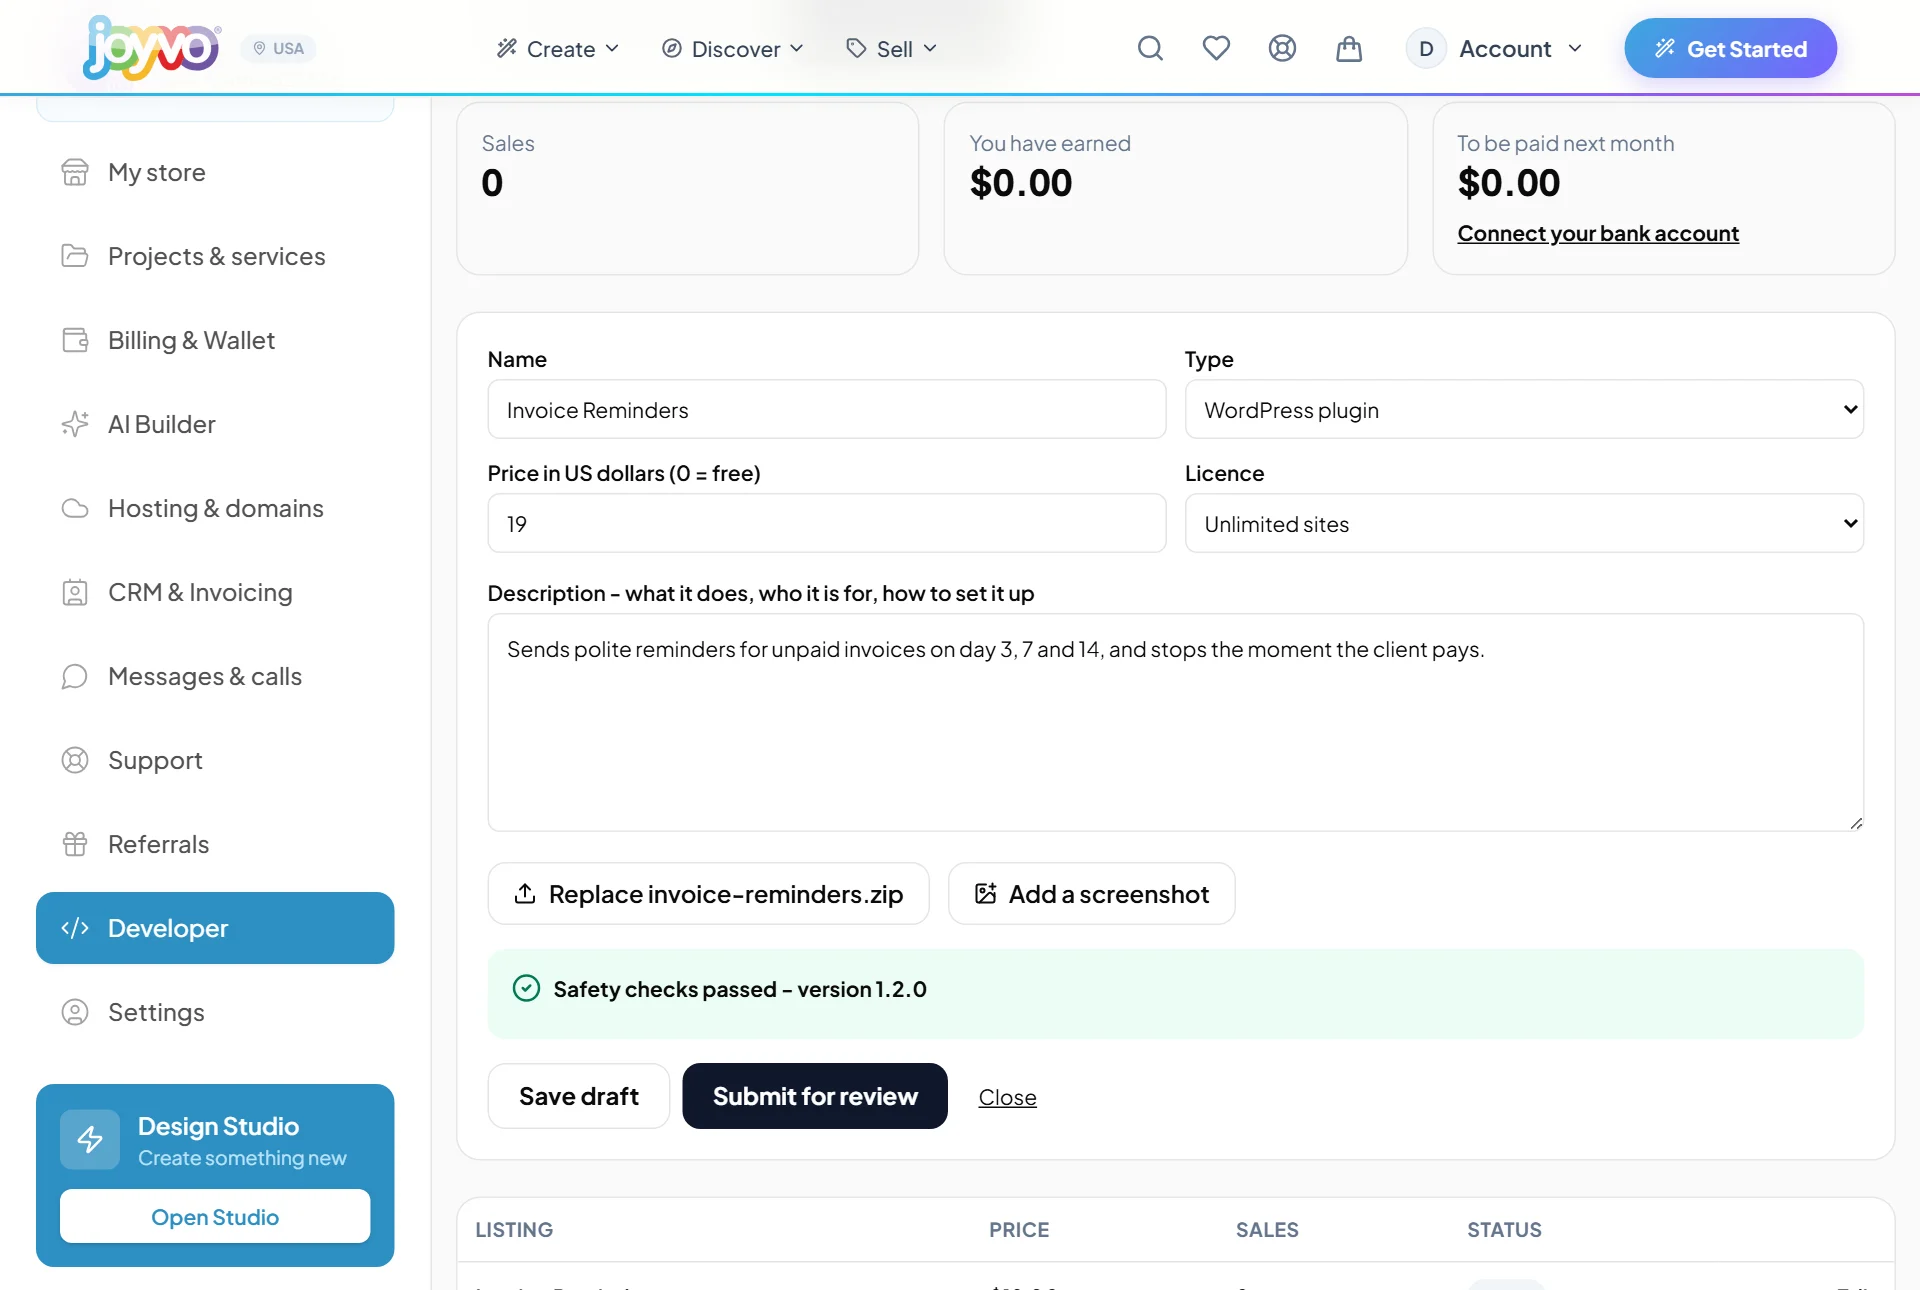Click the Referrals gift icon
1920x1290 pixels.
click(x=75, y=844)
